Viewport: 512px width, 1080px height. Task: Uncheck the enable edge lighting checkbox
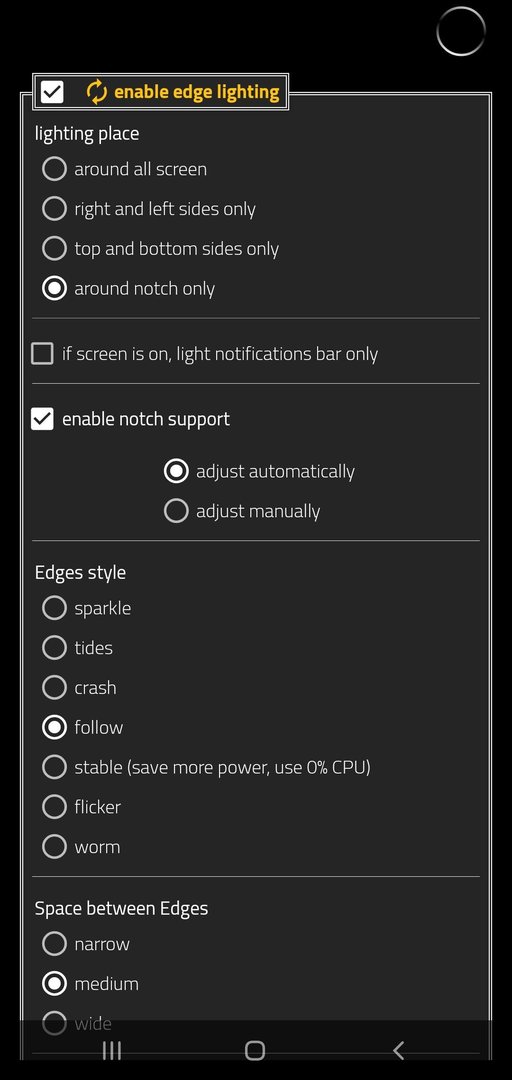coord(52,92)
